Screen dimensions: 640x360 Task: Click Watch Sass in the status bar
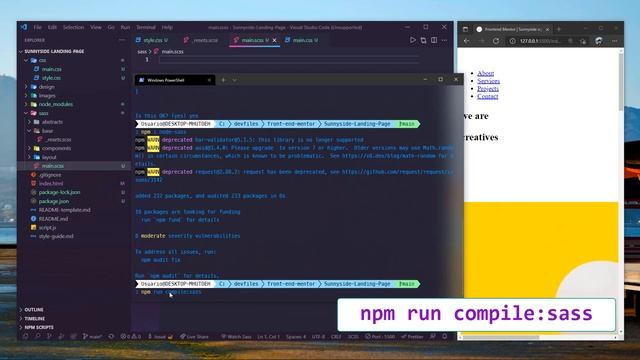pos(236,337)
